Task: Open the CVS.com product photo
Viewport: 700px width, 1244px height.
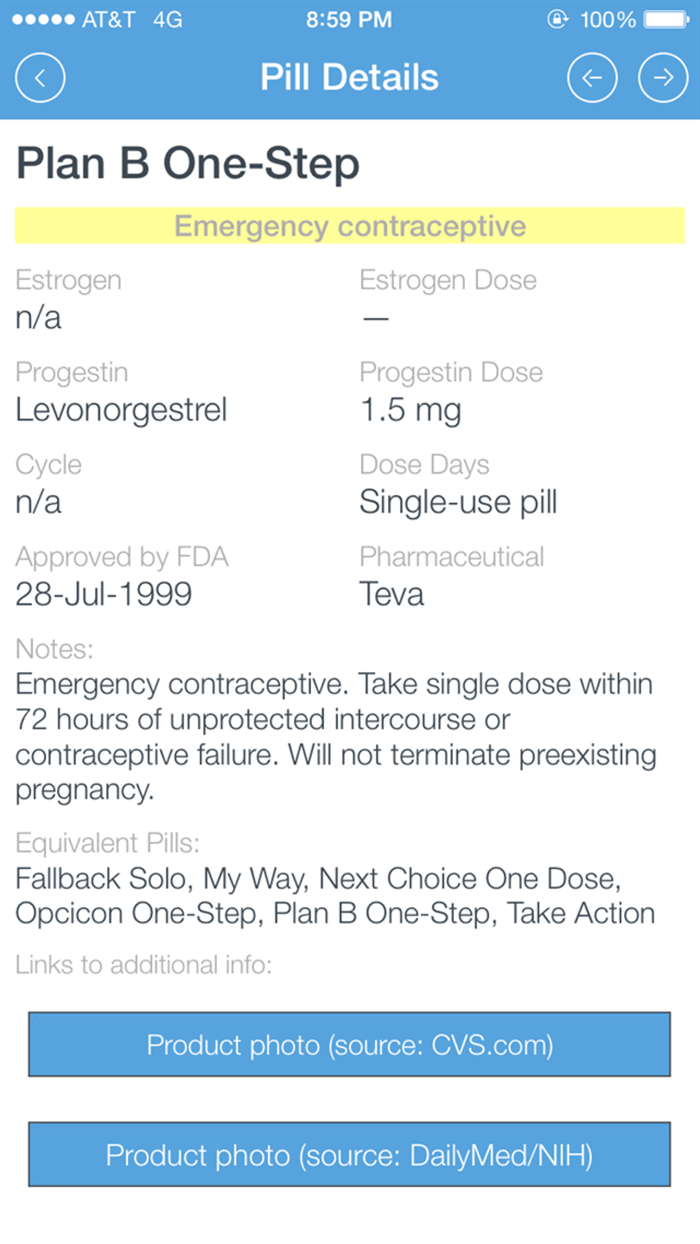Action: (349, 1044)
